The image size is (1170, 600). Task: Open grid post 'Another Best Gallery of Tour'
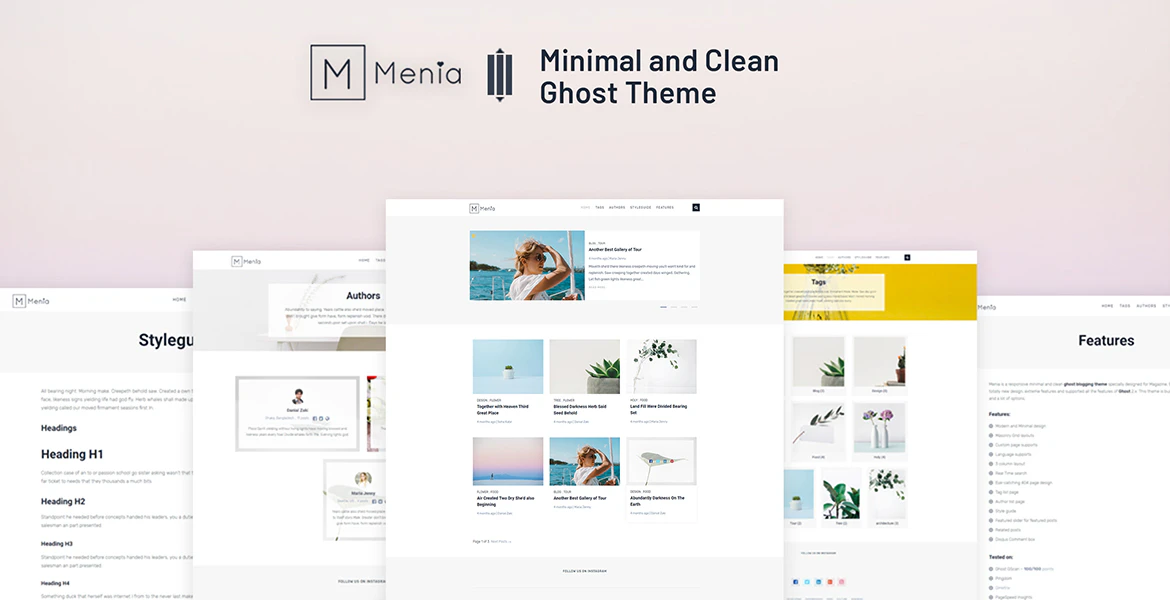click(x=580, y=498)
